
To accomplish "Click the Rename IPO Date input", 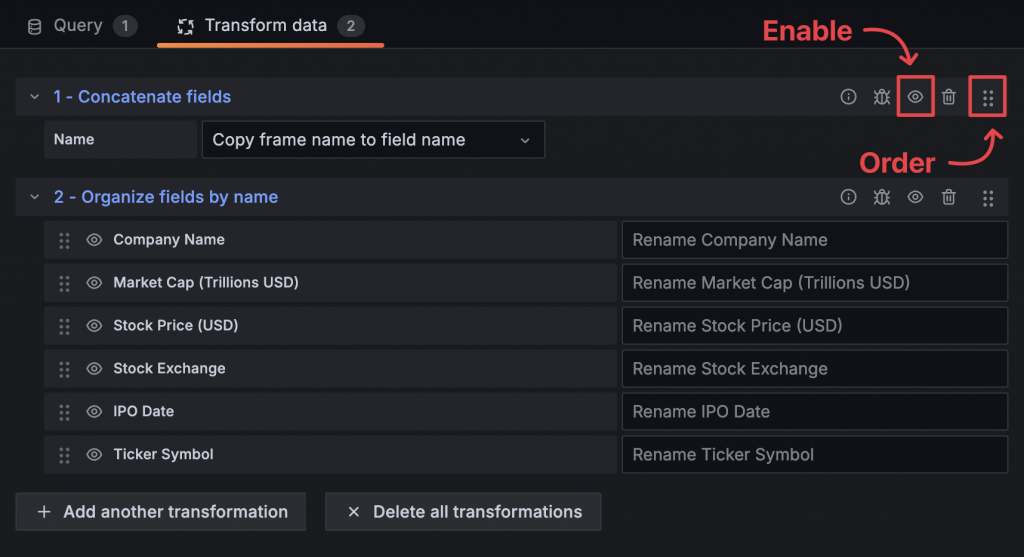I will click(814, 412).
